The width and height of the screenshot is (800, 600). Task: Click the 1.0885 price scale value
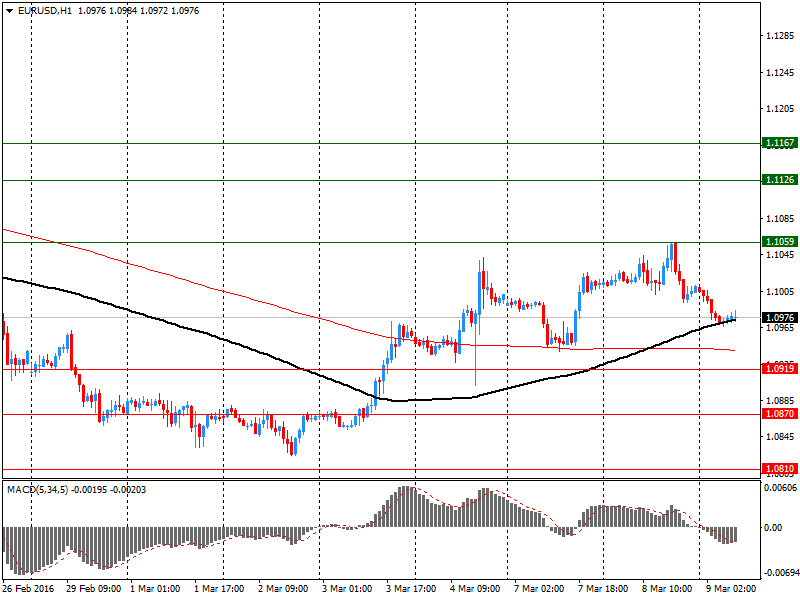(x=780, y=401)
